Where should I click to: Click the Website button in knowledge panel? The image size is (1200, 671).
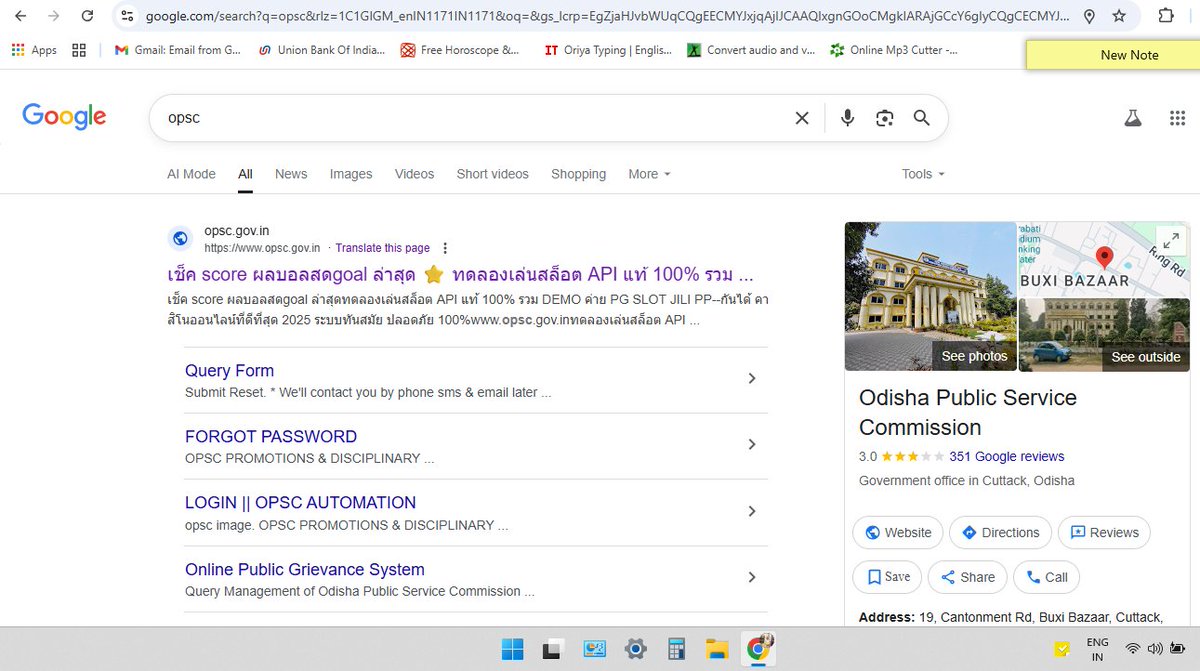coord(898,532)
